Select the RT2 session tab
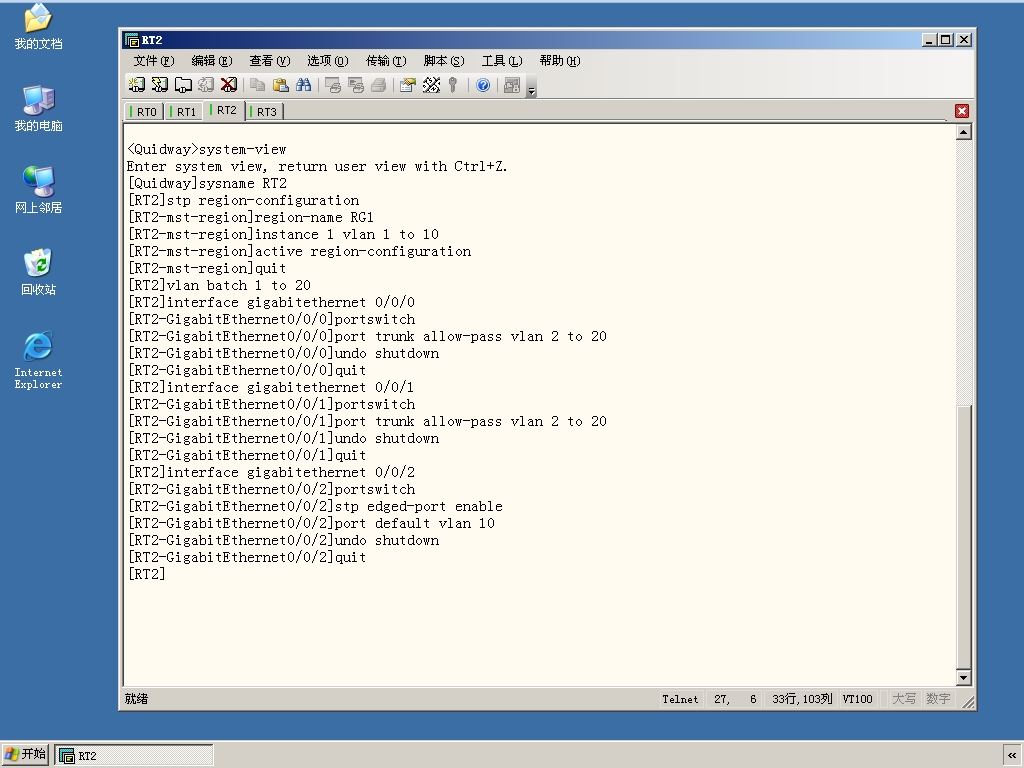Screen dimensions: 1024x768 [x=224, y=110]
